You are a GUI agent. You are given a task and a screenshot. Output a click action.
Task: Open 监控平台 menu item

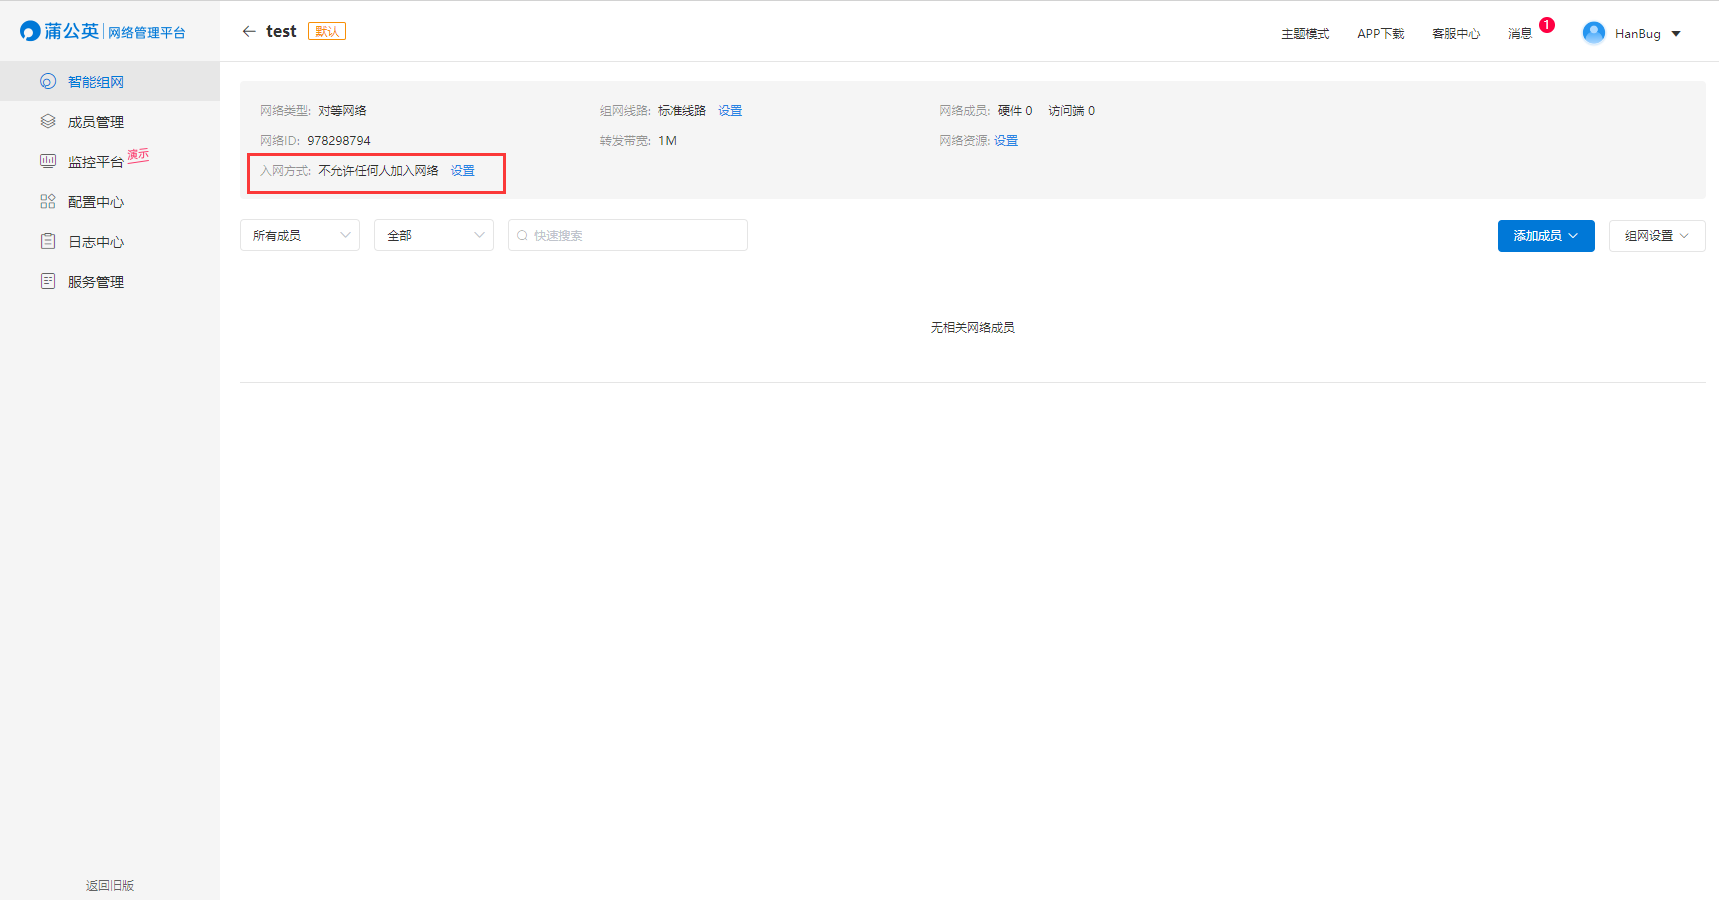pos(110,161)
